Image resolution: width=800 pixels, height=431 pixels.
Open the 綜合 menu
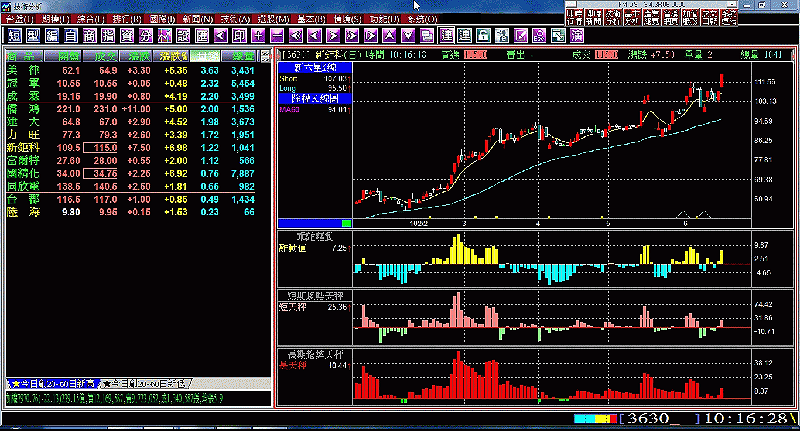click(x=90, y=19)
